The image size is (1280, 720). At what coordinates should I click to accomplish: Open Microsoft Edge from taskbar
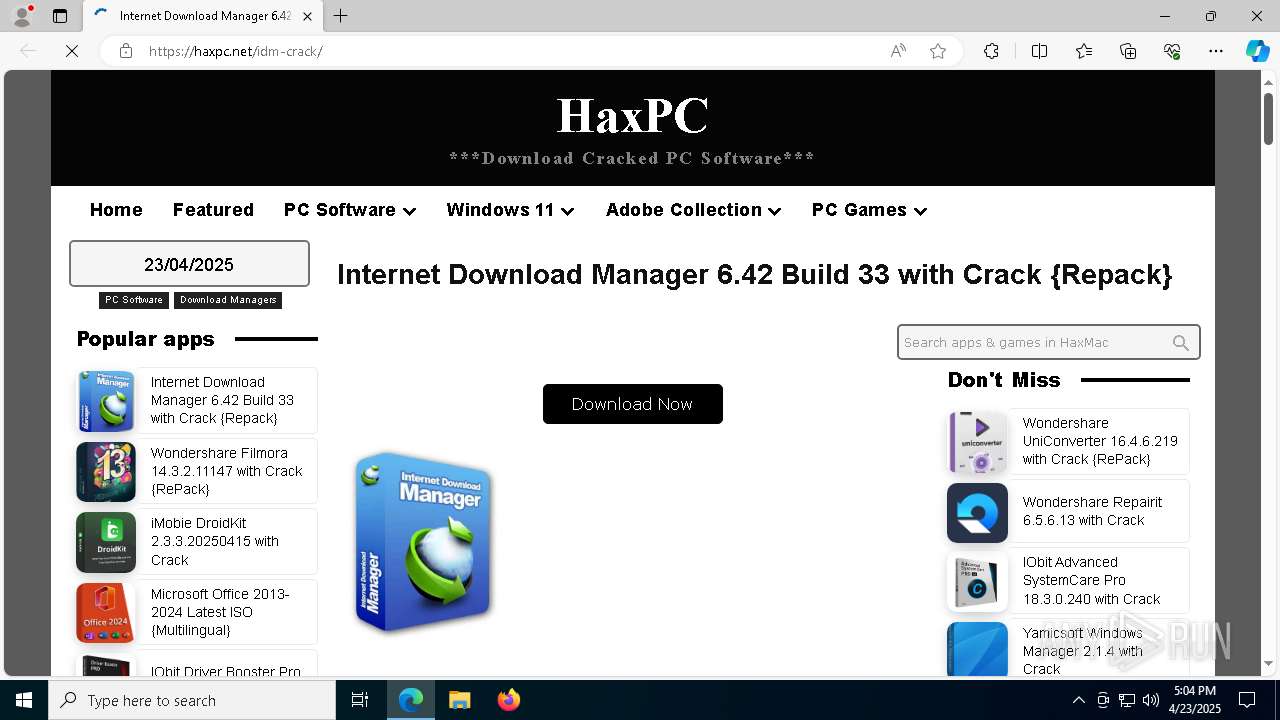411,700
